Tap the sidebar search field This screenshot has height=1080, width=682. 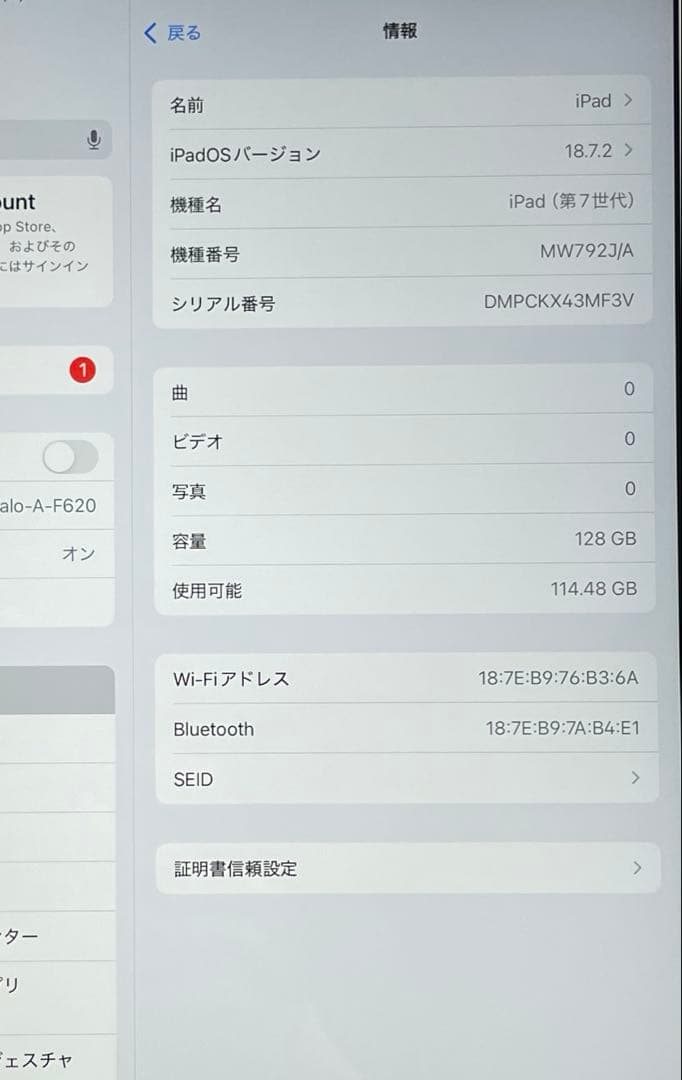pyautogui.click(x=55, y=140)
